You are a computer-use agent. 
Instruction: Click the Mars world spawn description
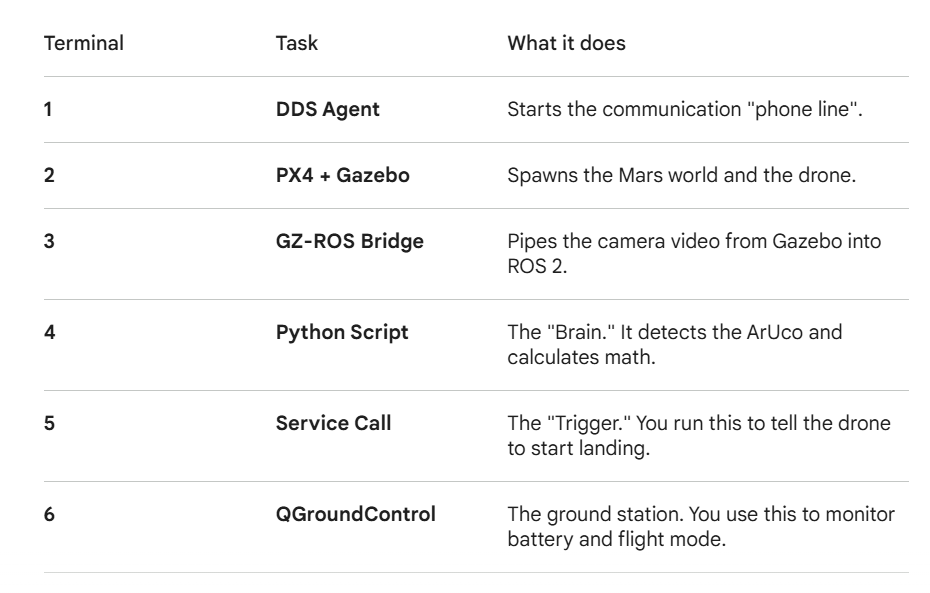(682, 176)
